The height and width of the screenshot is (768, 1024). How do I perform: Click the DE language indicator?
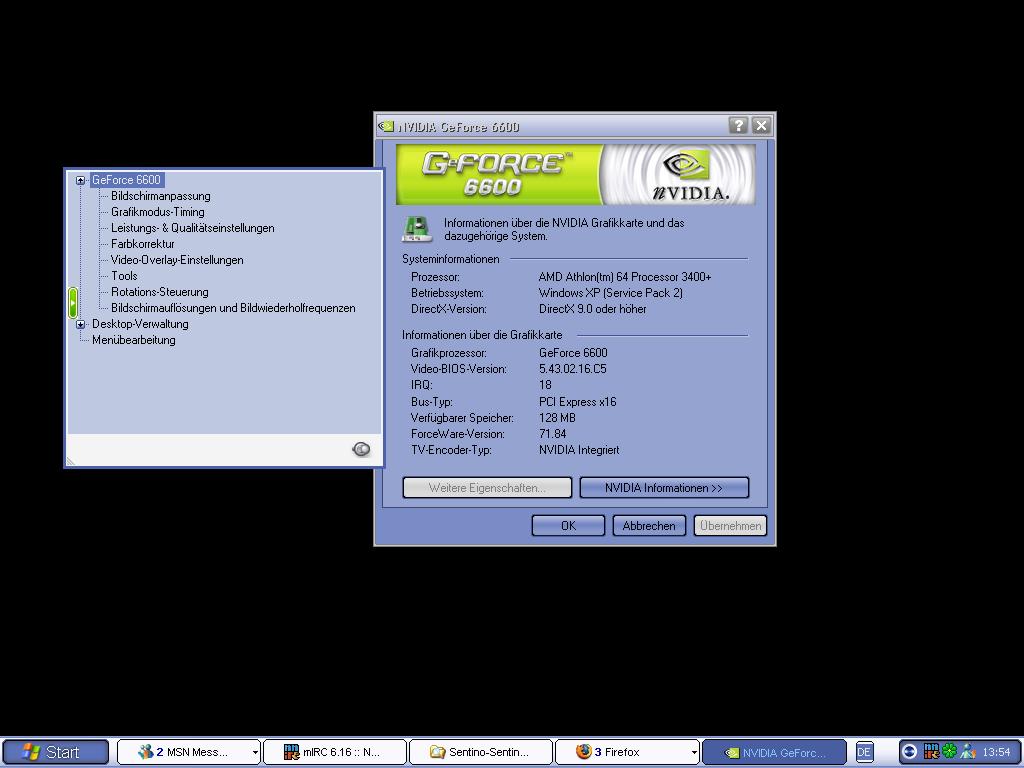[864, 752]
